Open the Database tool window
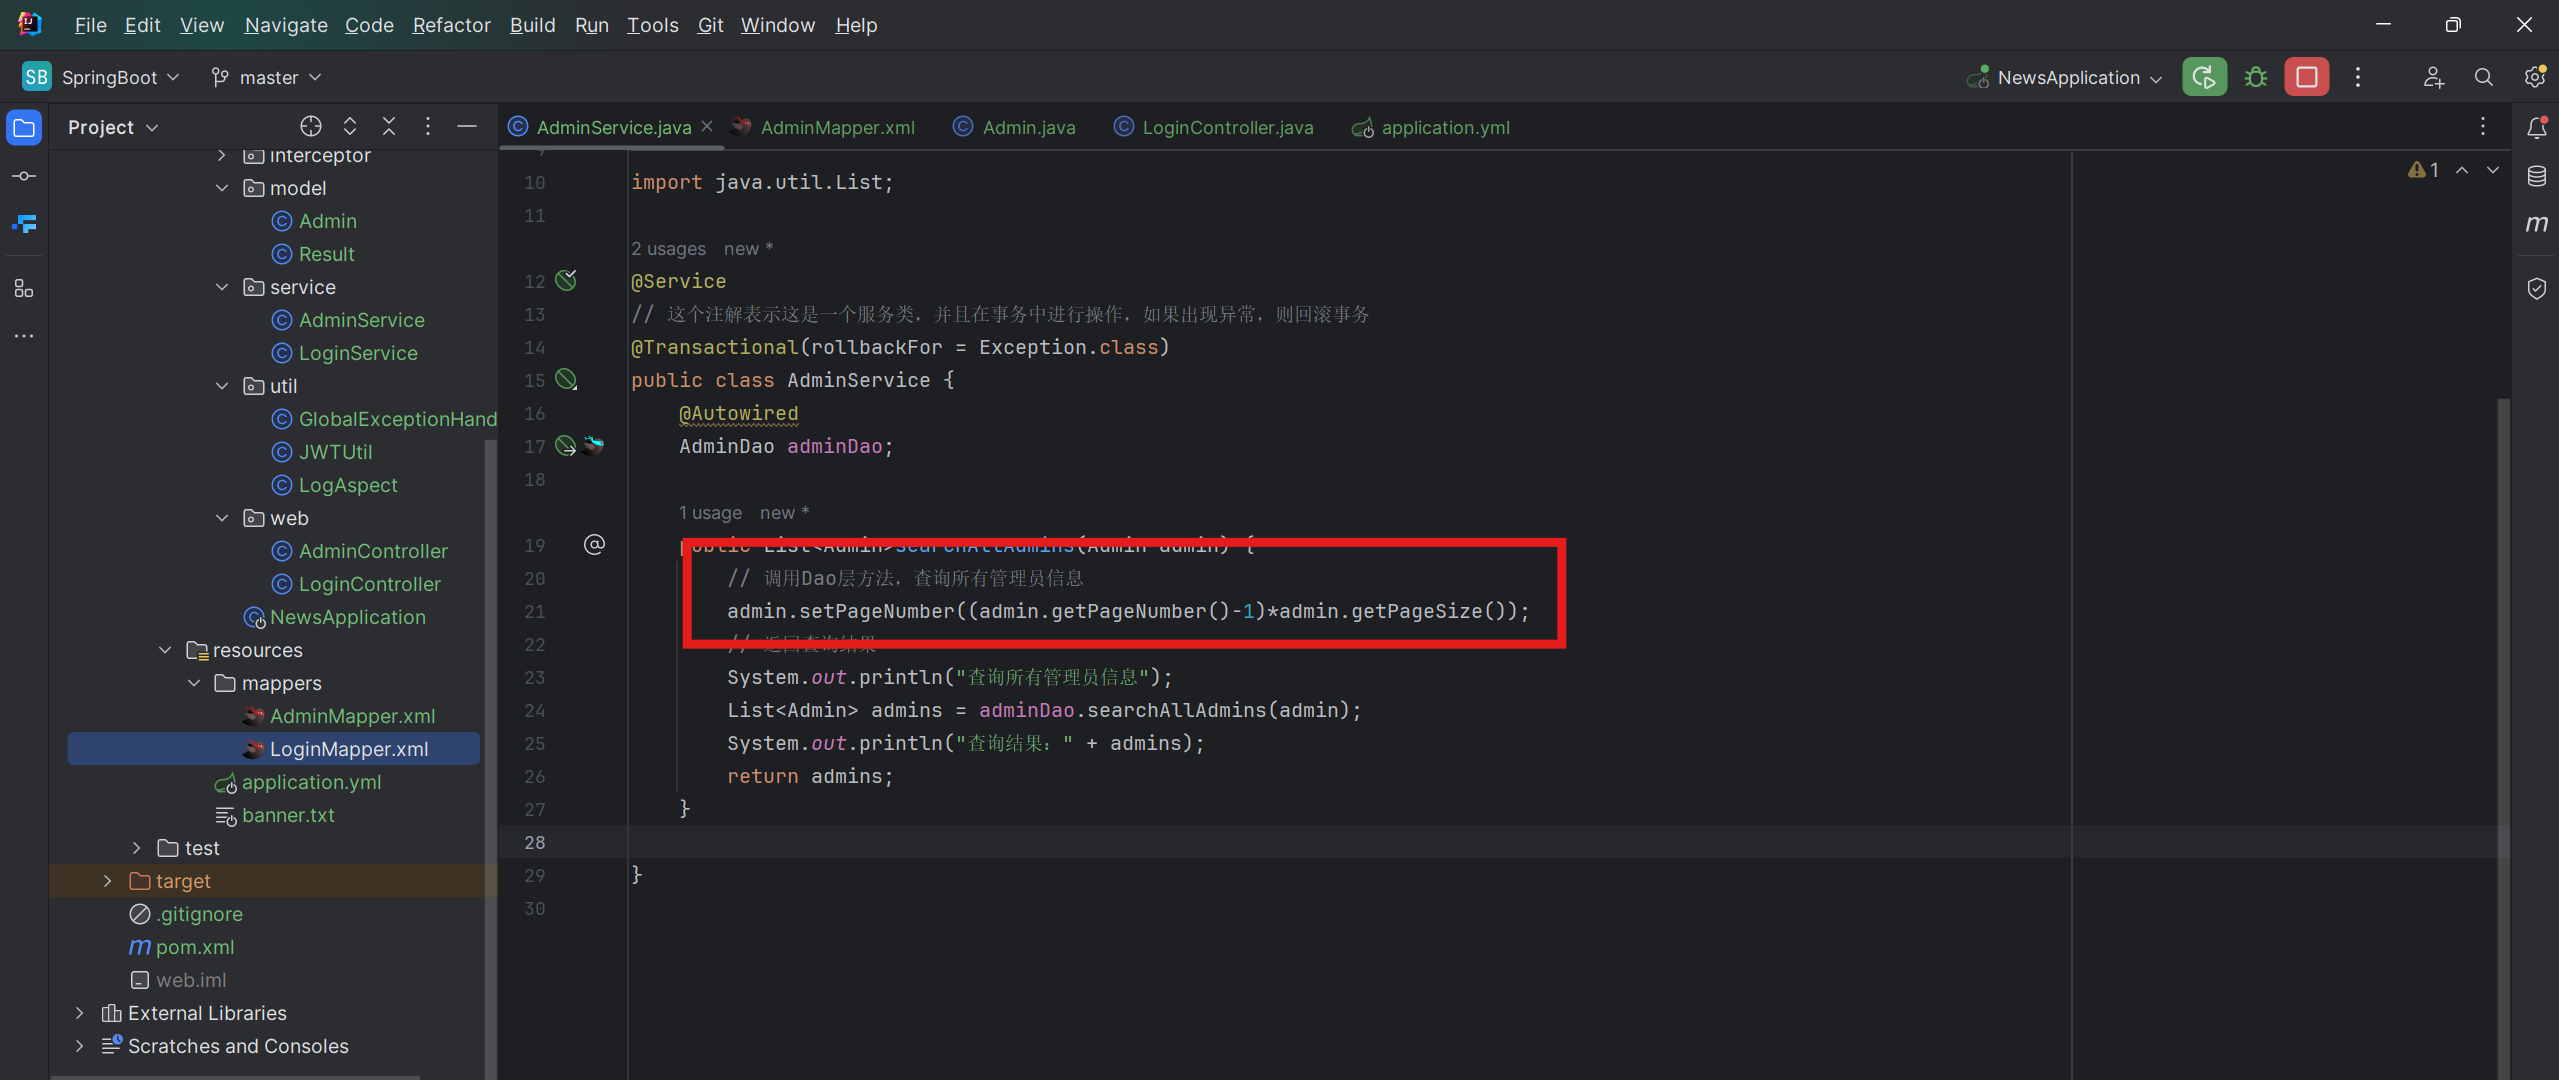The width and height of the screenshot is (2559, 1080). (2537, 176)
